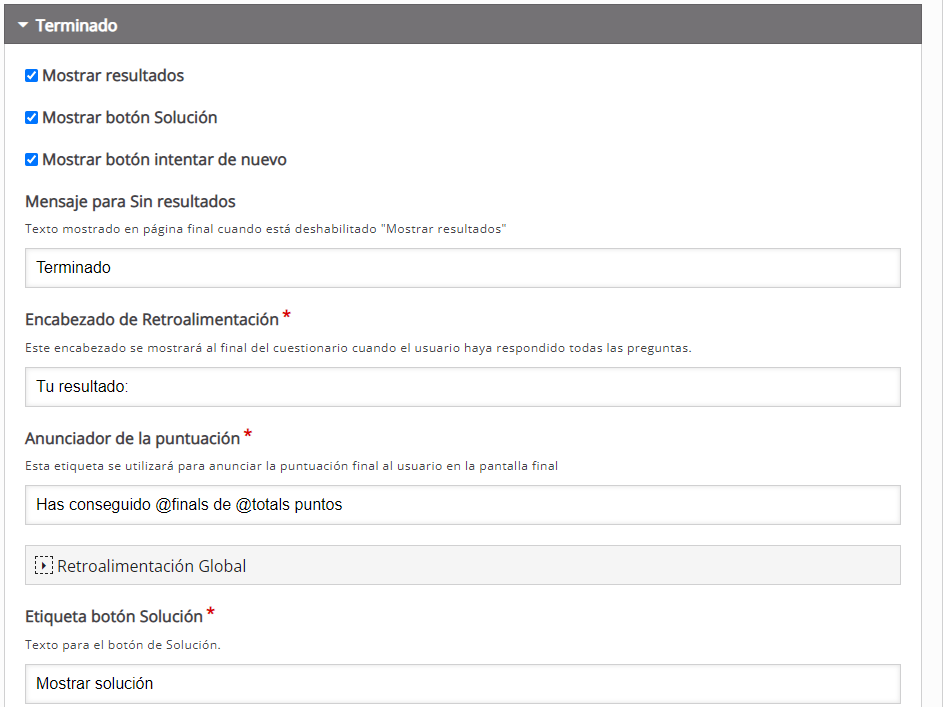Viewport: 946px width, 707px height.
Task: Click the Anunciador de la puntuación input
Action: click(463, 505)
